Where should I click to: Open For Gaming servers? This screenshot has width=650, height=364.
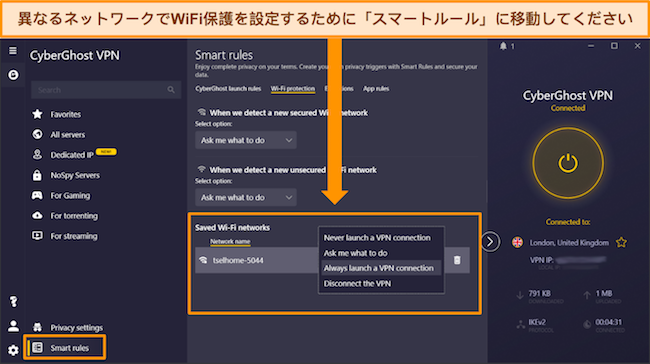point(70,195)
